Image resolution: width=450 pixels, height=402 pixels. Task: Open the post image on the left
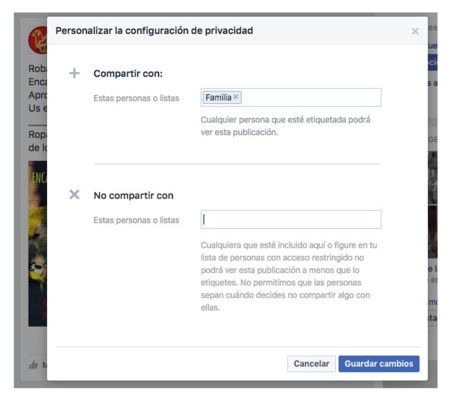[x=38, y=243]
